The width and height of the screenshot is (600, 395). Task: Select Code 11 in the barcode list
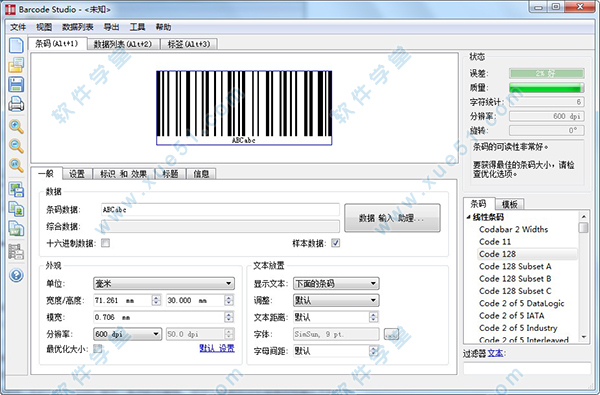pos(495,242)
